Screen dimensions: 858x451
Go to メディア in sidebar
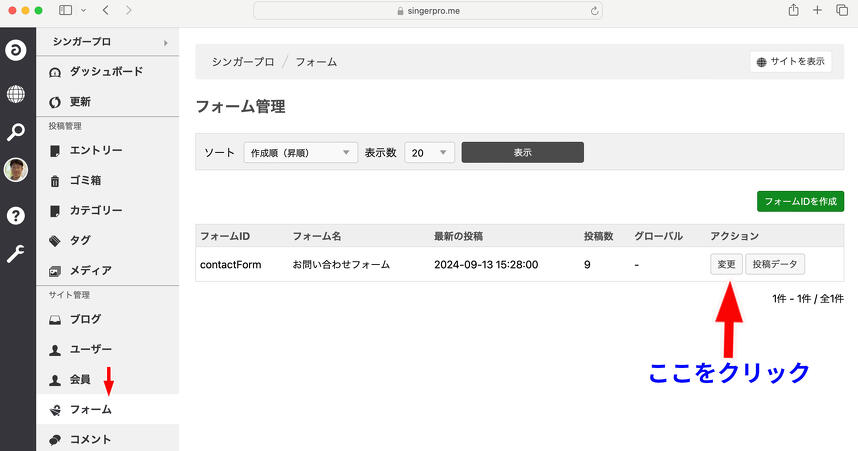tap(90, 270)
